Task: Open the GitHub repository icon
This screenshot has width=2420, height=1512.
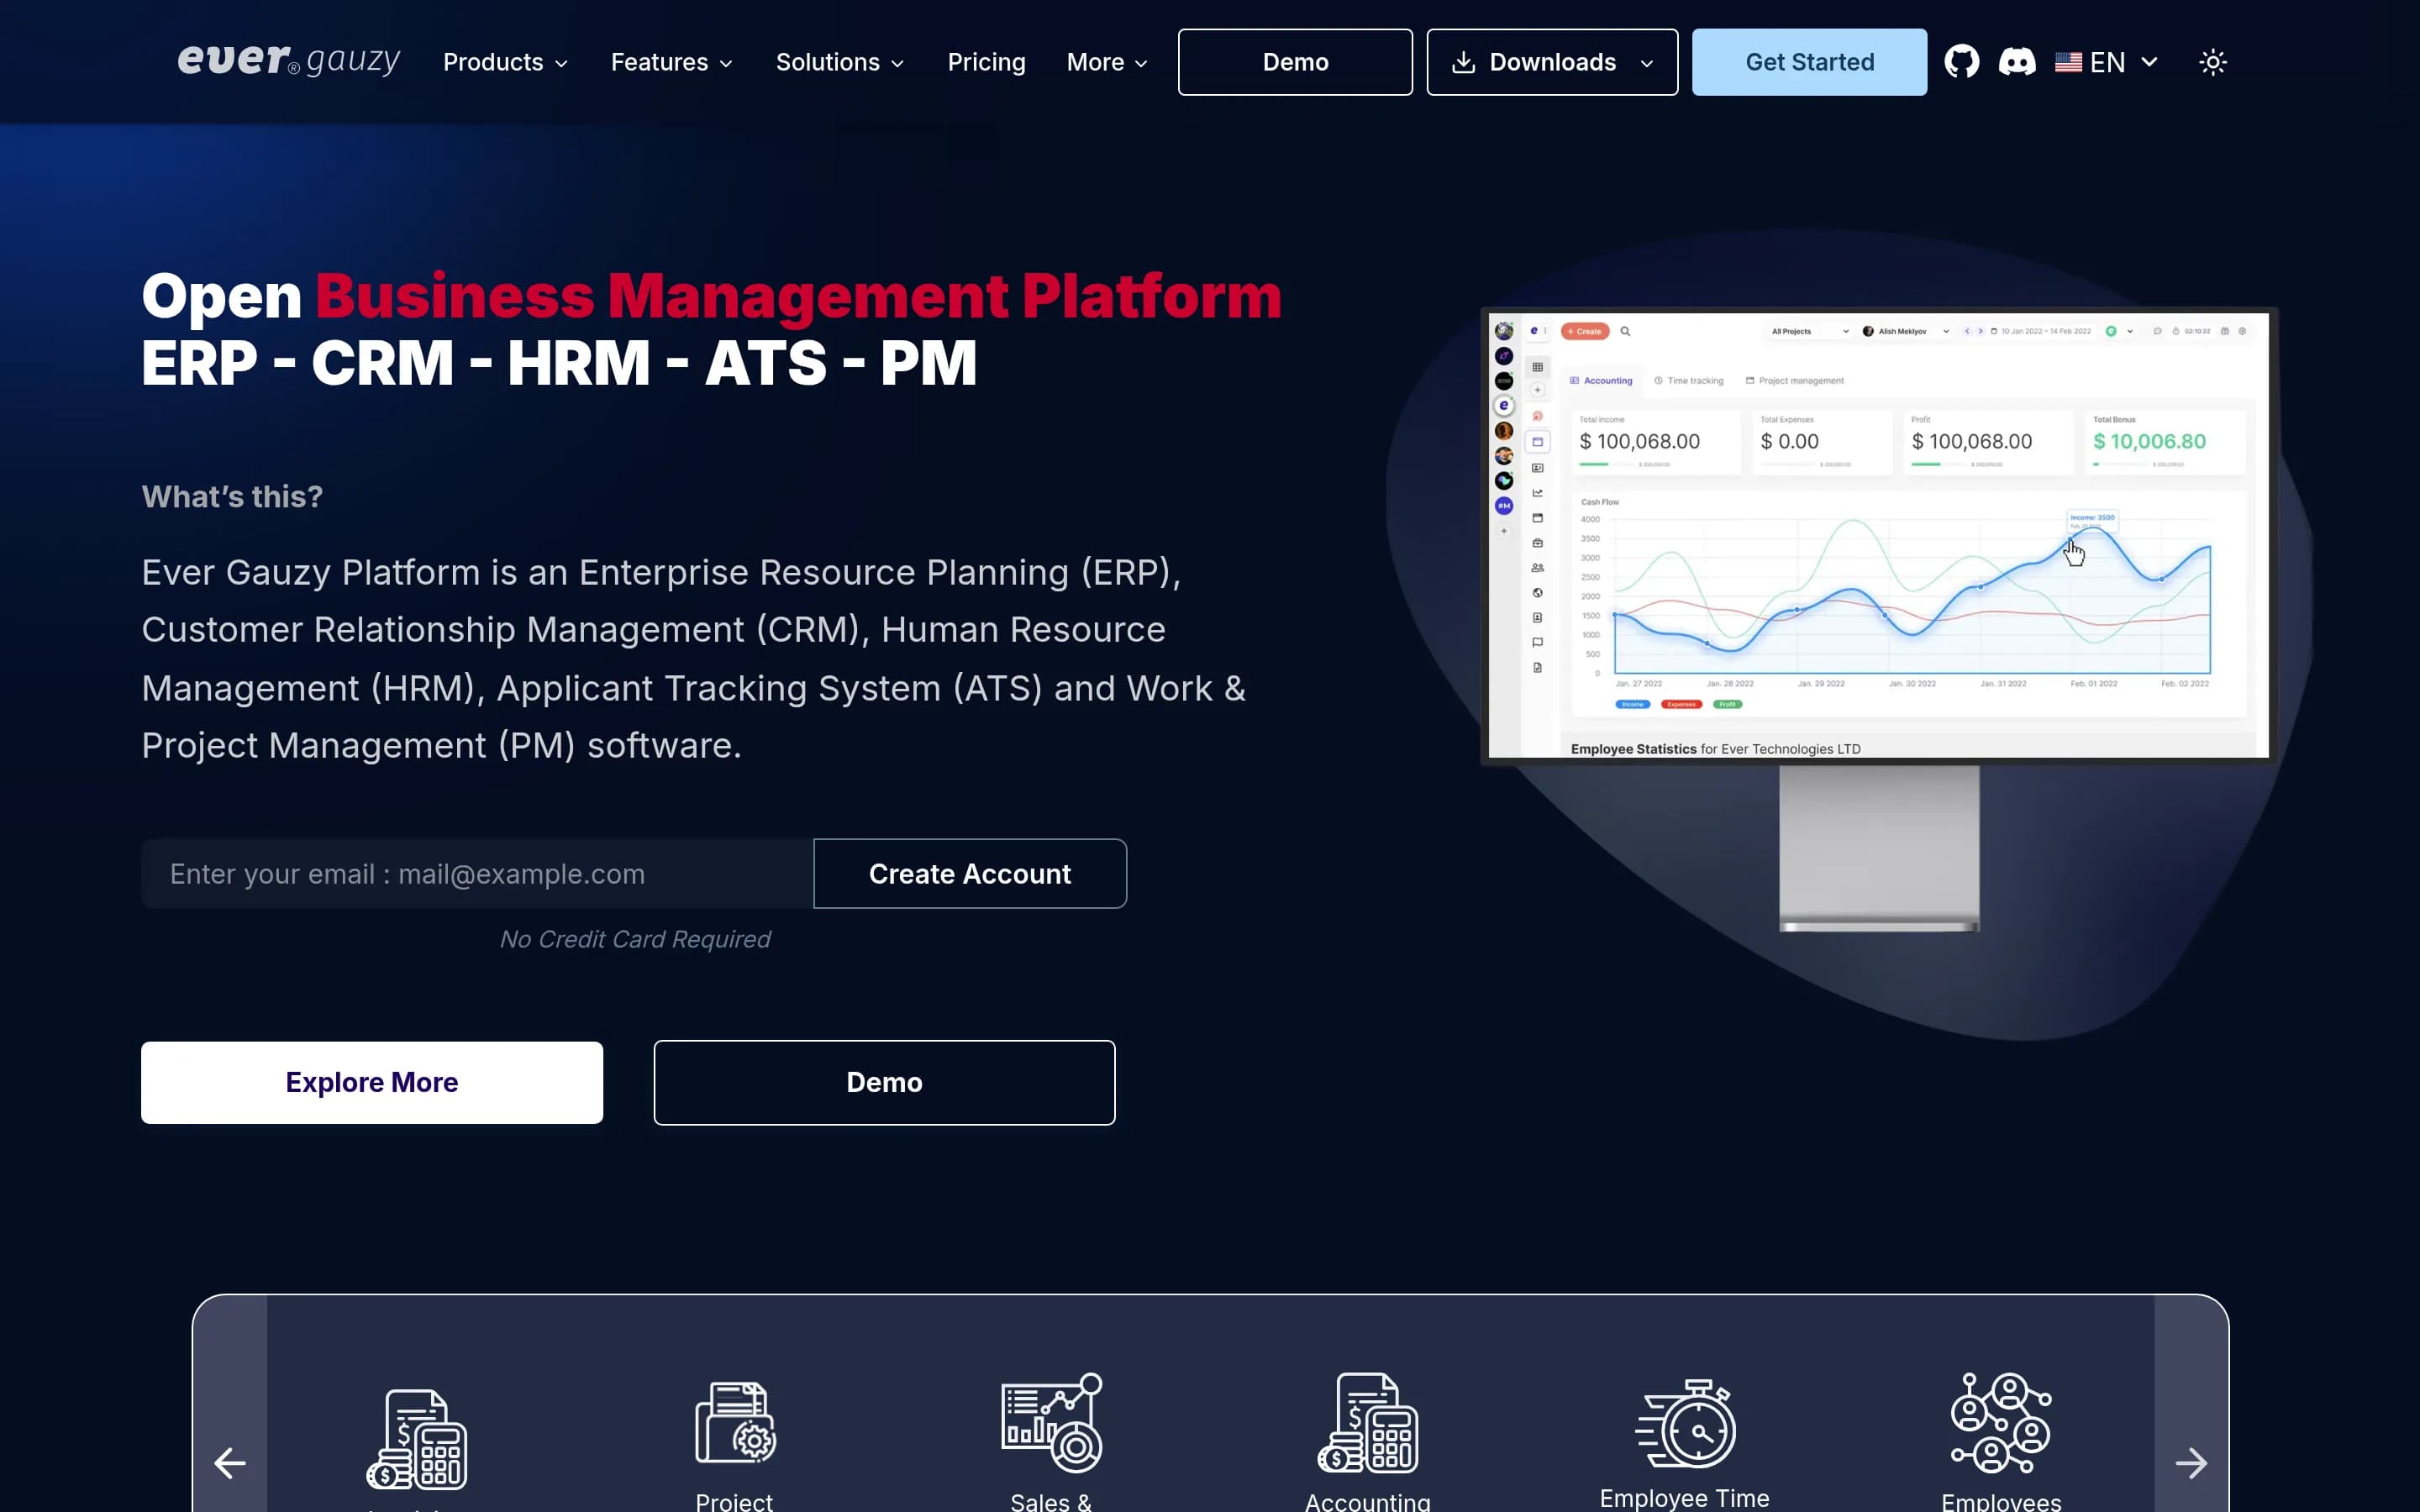Action: [1961, 62]
